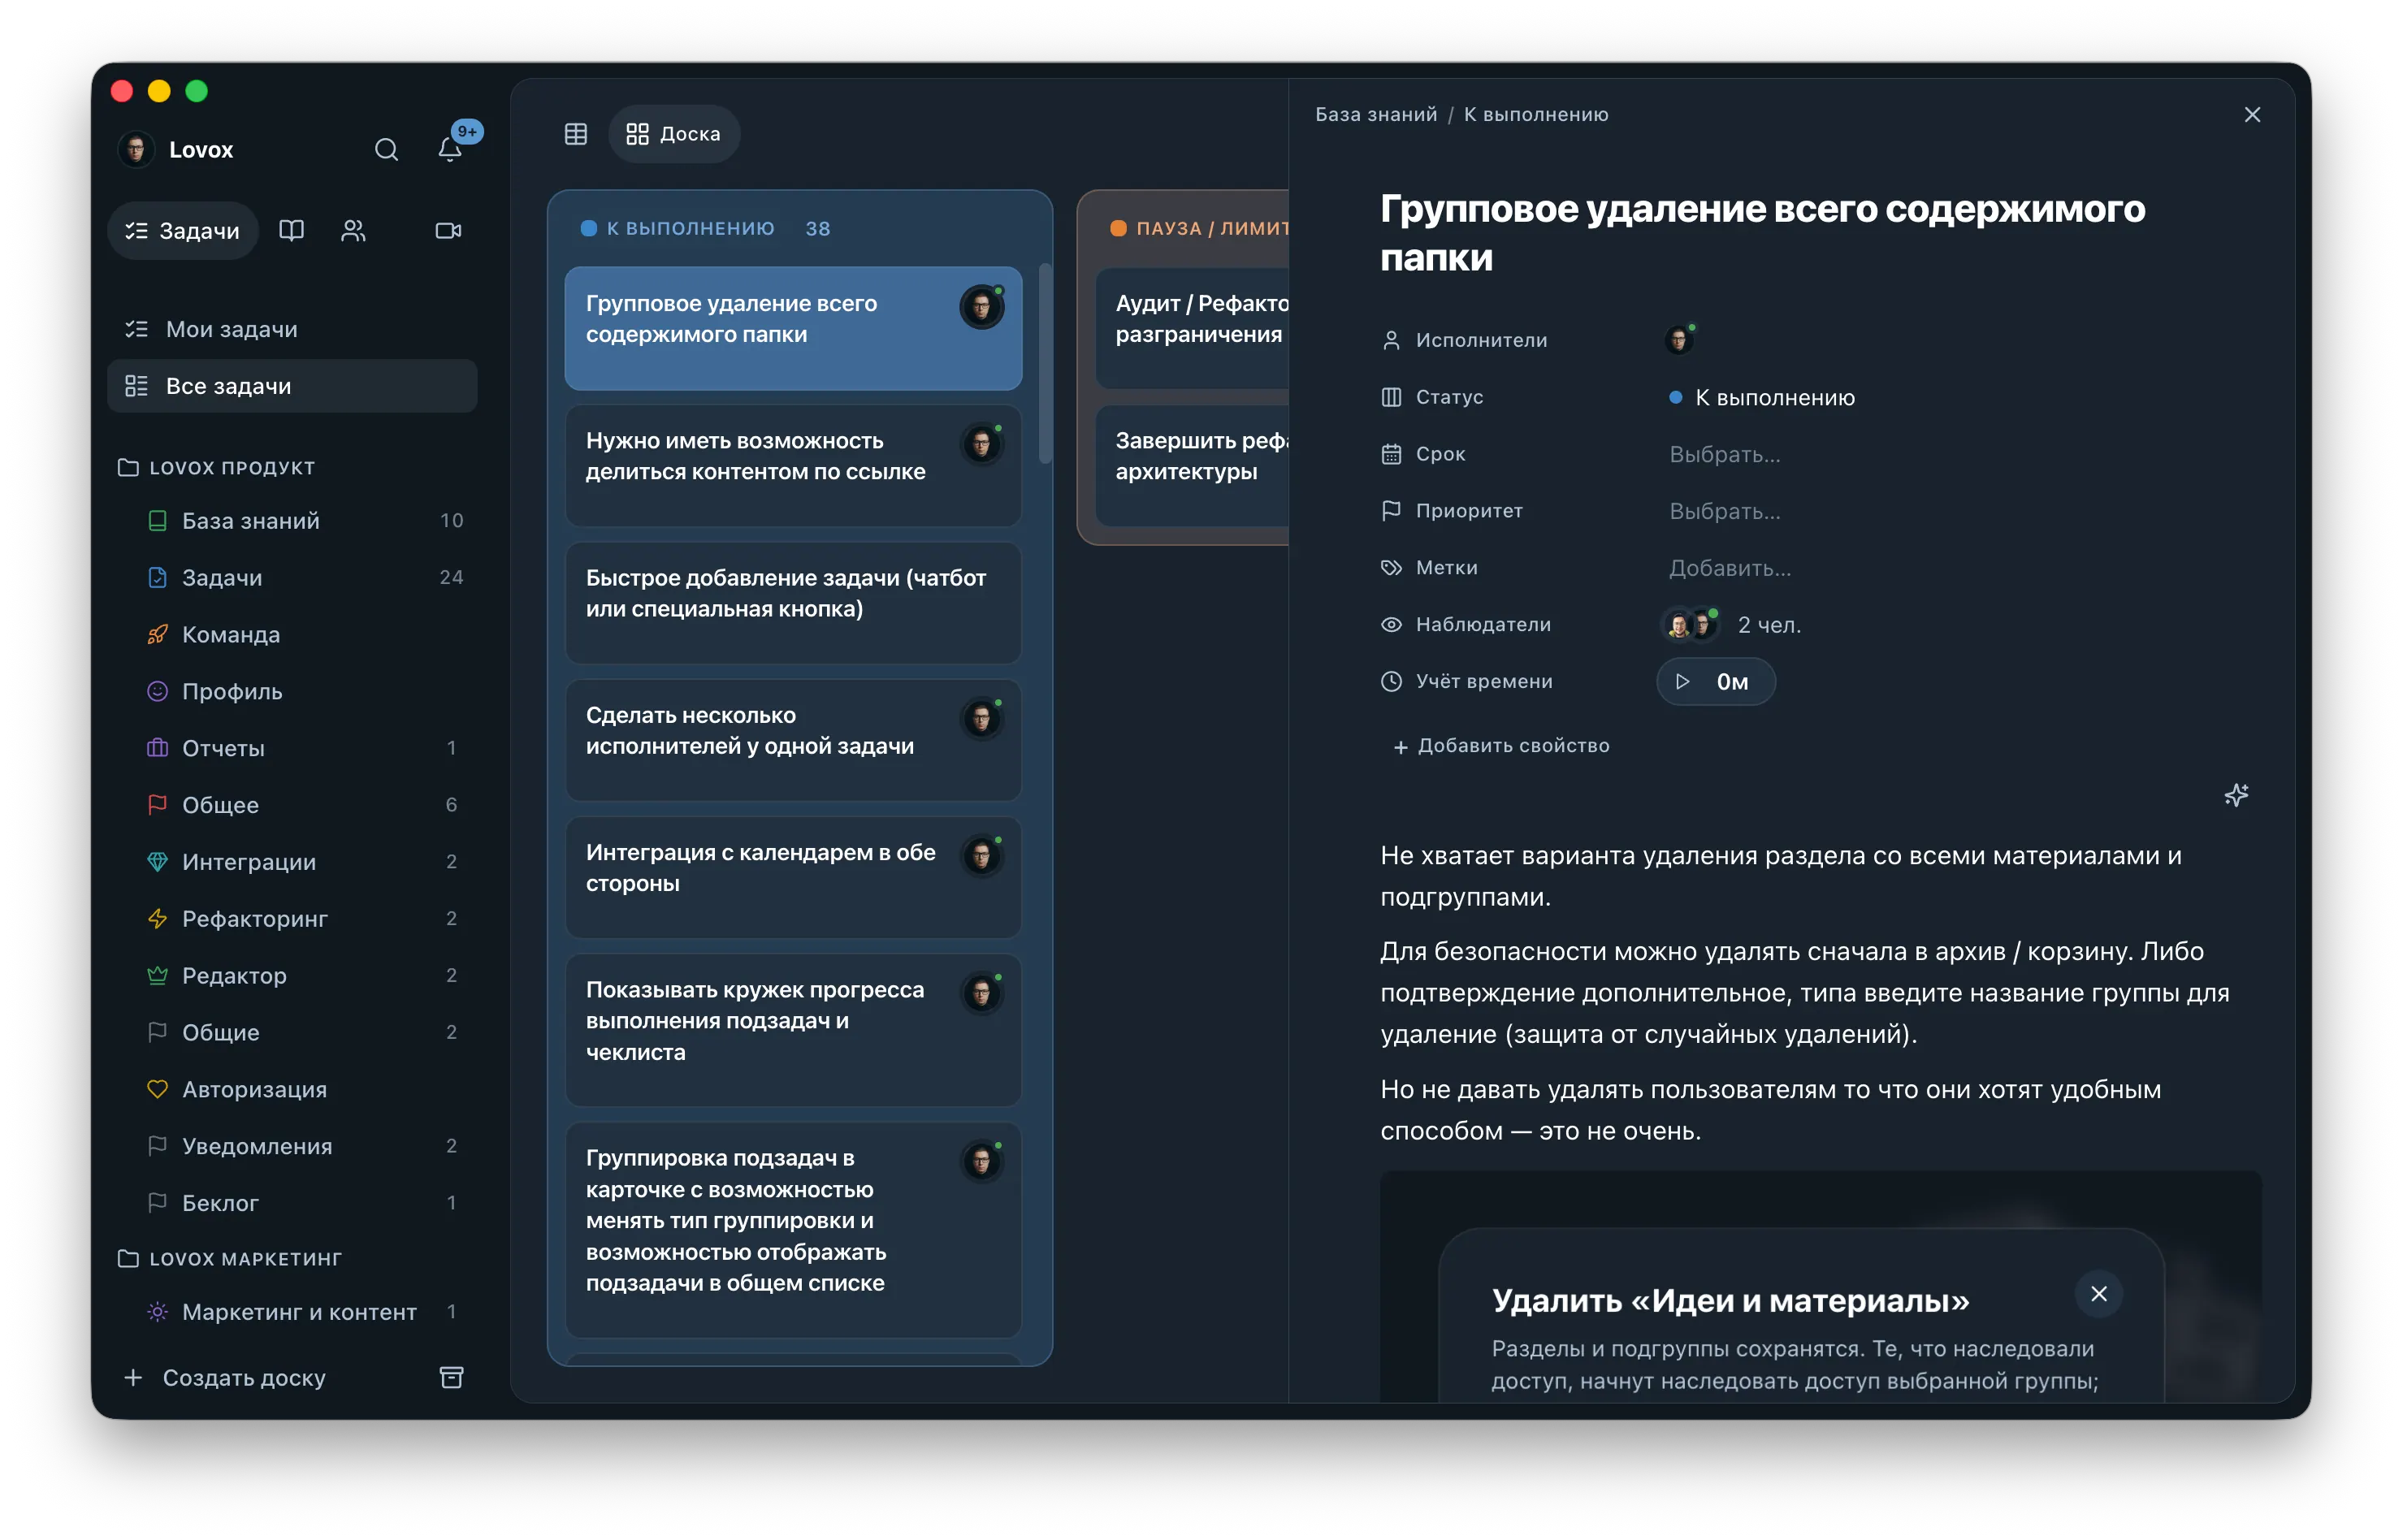The width and height of the screenshot is (2403, 1540).
Task: Click the 'ПАУЗА / ЛИМИТ' column header
Action: pyautogui.click(x=1200, y=228)
